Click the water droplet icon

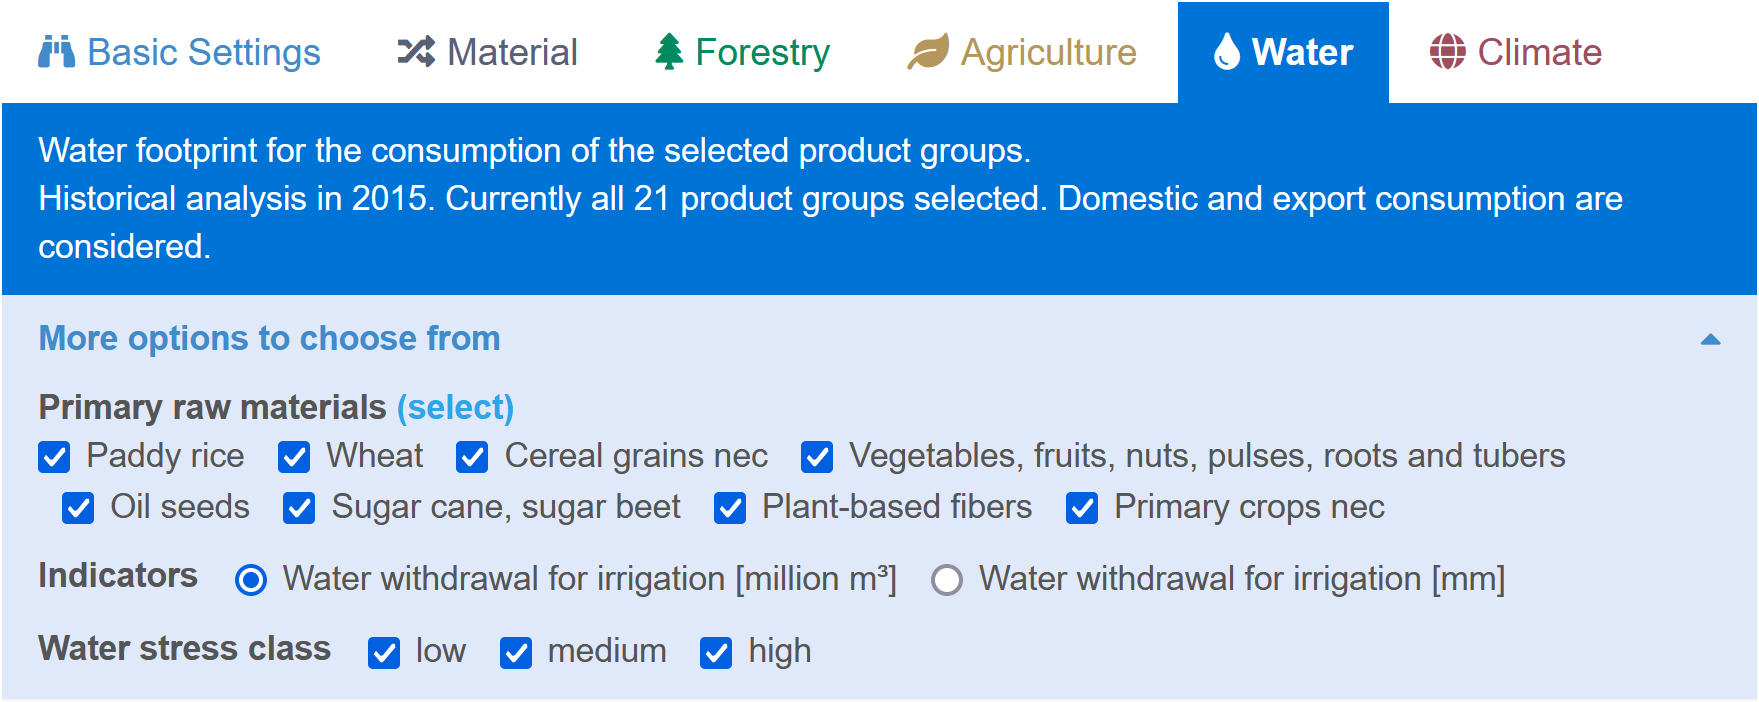coord(1226,52)
